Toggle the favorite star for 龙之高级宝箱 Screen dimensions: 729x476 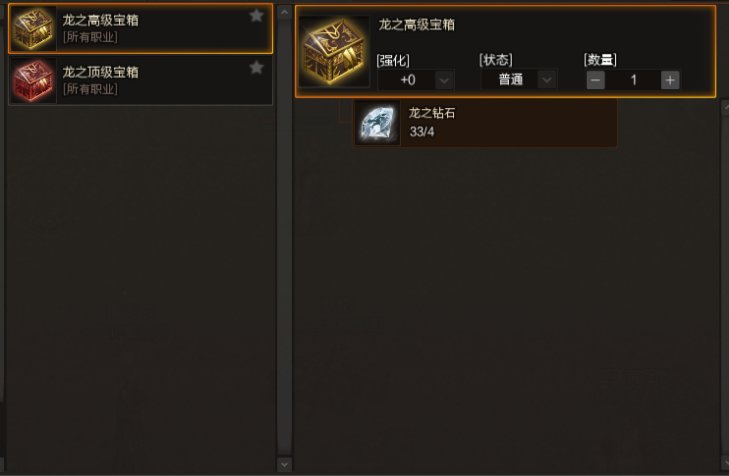coord(257,16)
